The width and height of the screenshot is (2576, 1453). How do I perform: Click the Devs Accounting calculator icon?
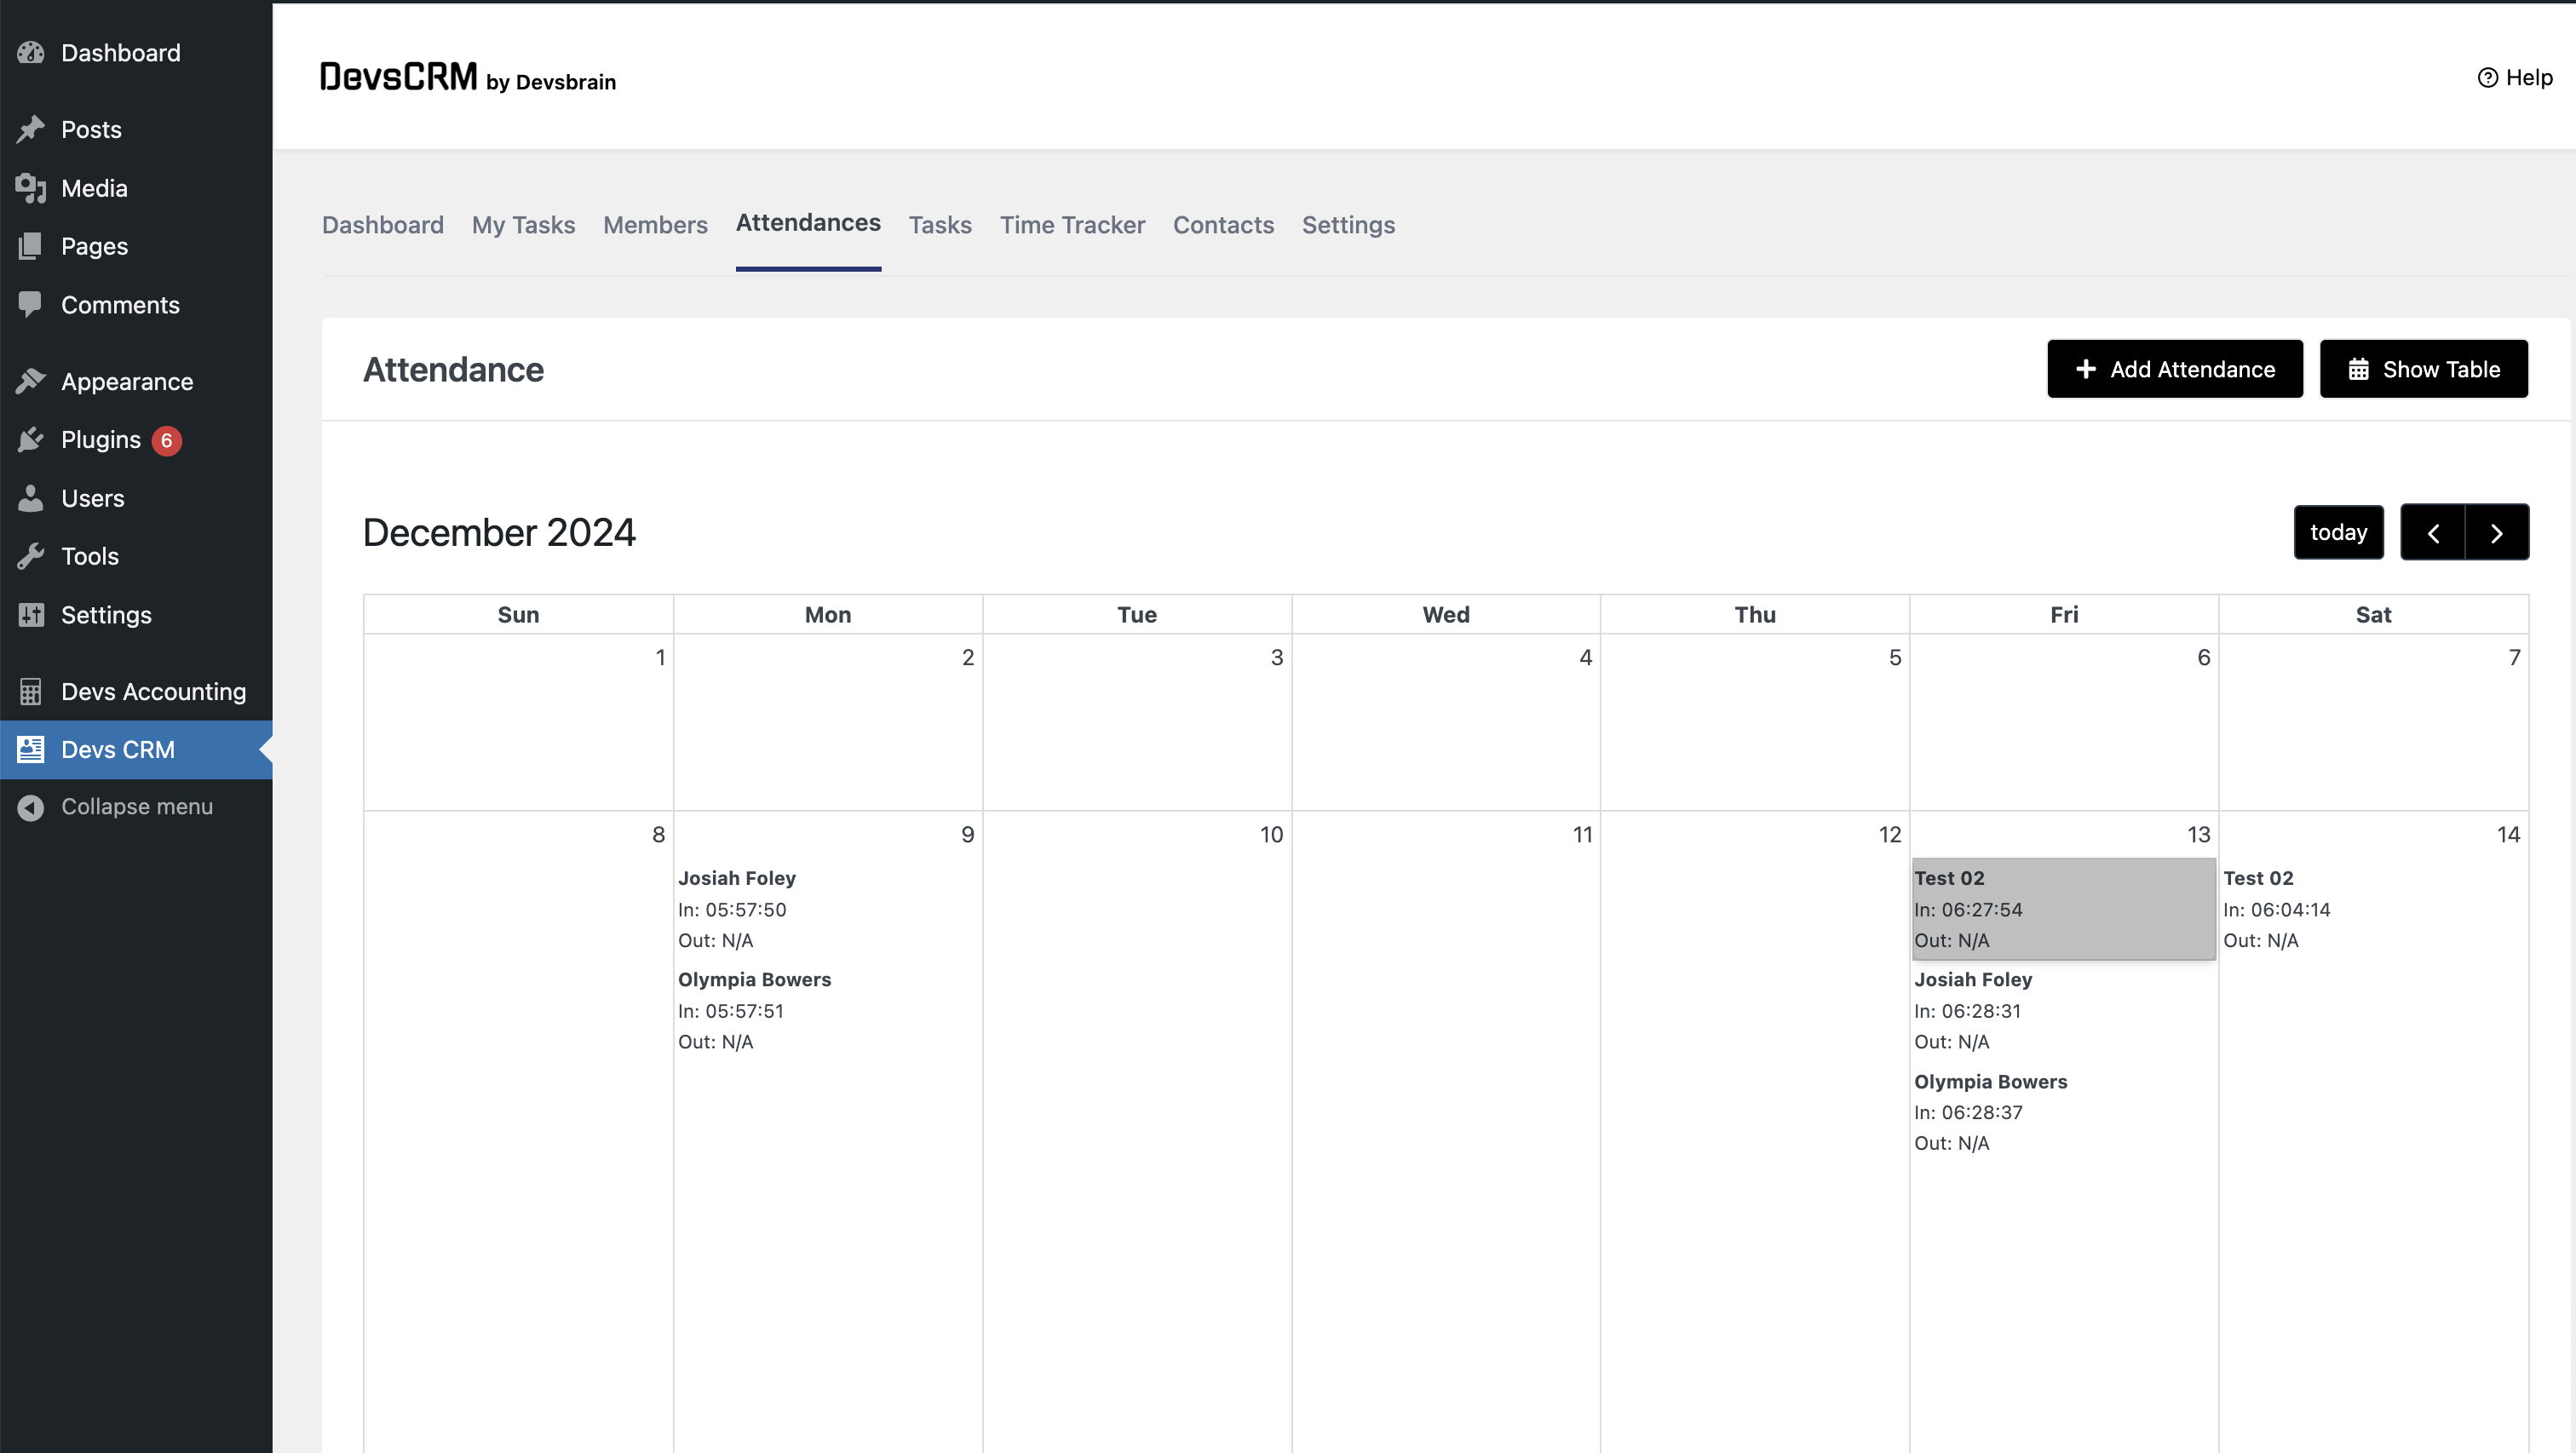[31, 692]
